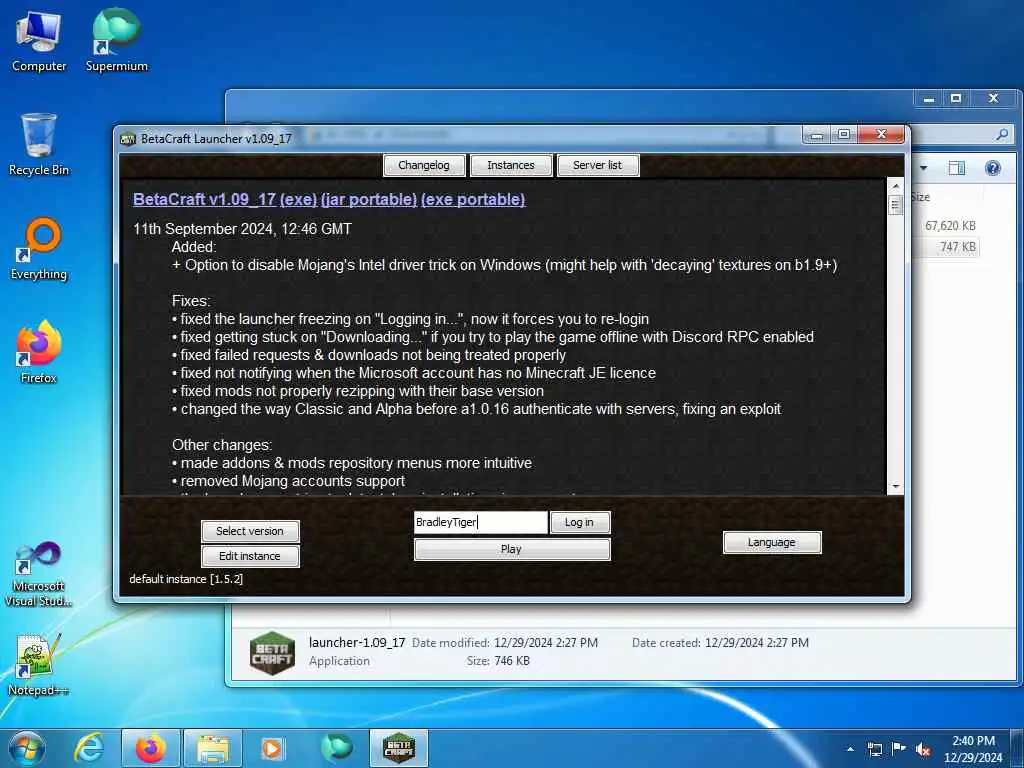Select the Firefox desktop shortcut
Viewport: 1024px width, 768px height.
[x=39, y=353]
